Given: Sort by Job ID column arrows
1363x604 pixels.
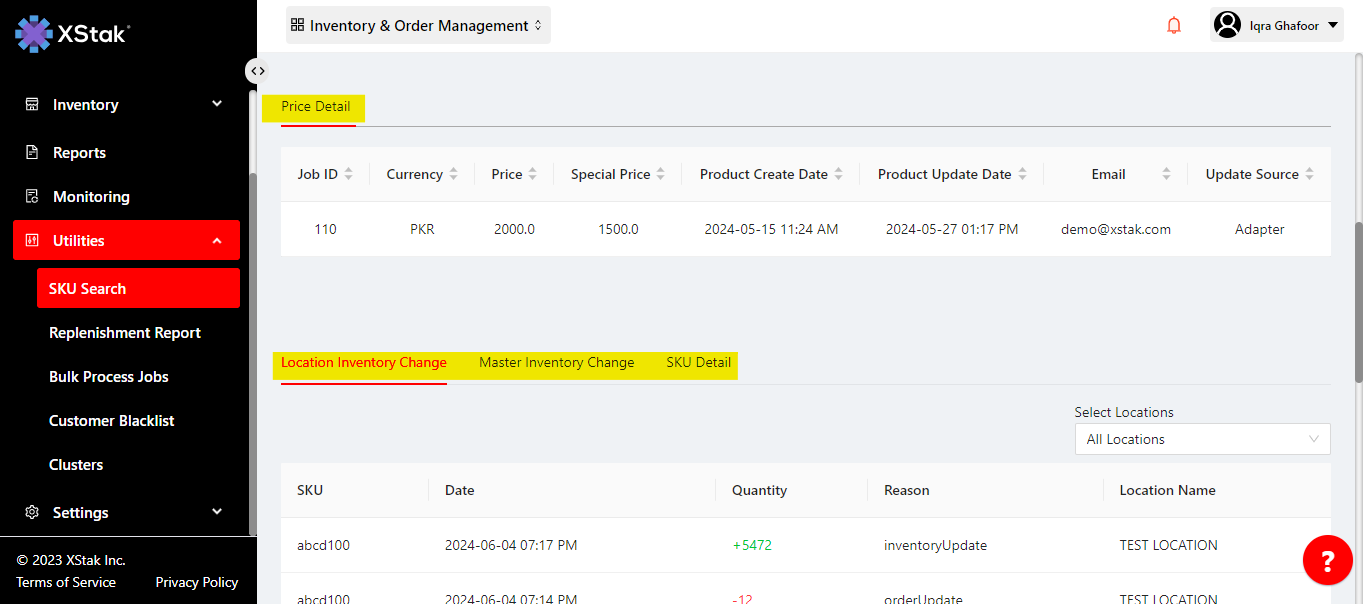Looking at the screenshot, I should coord(348,174).
